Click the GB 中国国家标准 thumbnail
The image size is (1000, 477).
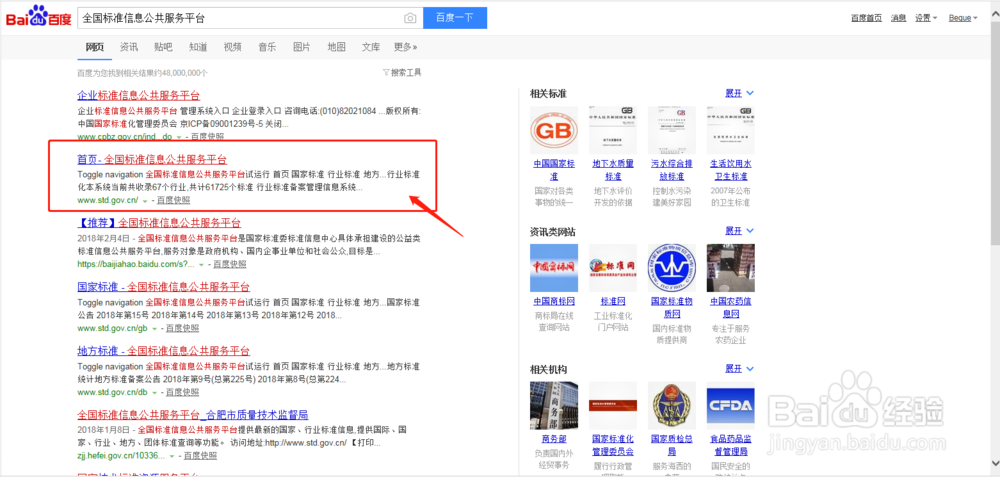tap(554, 130)
